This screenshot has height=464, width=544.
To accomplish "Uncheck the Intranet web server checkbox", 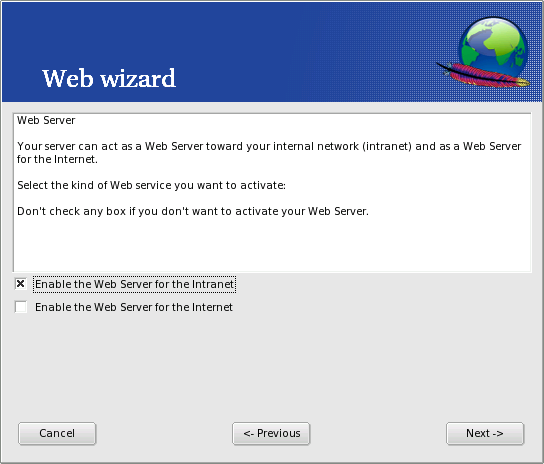I will [21, 284].
